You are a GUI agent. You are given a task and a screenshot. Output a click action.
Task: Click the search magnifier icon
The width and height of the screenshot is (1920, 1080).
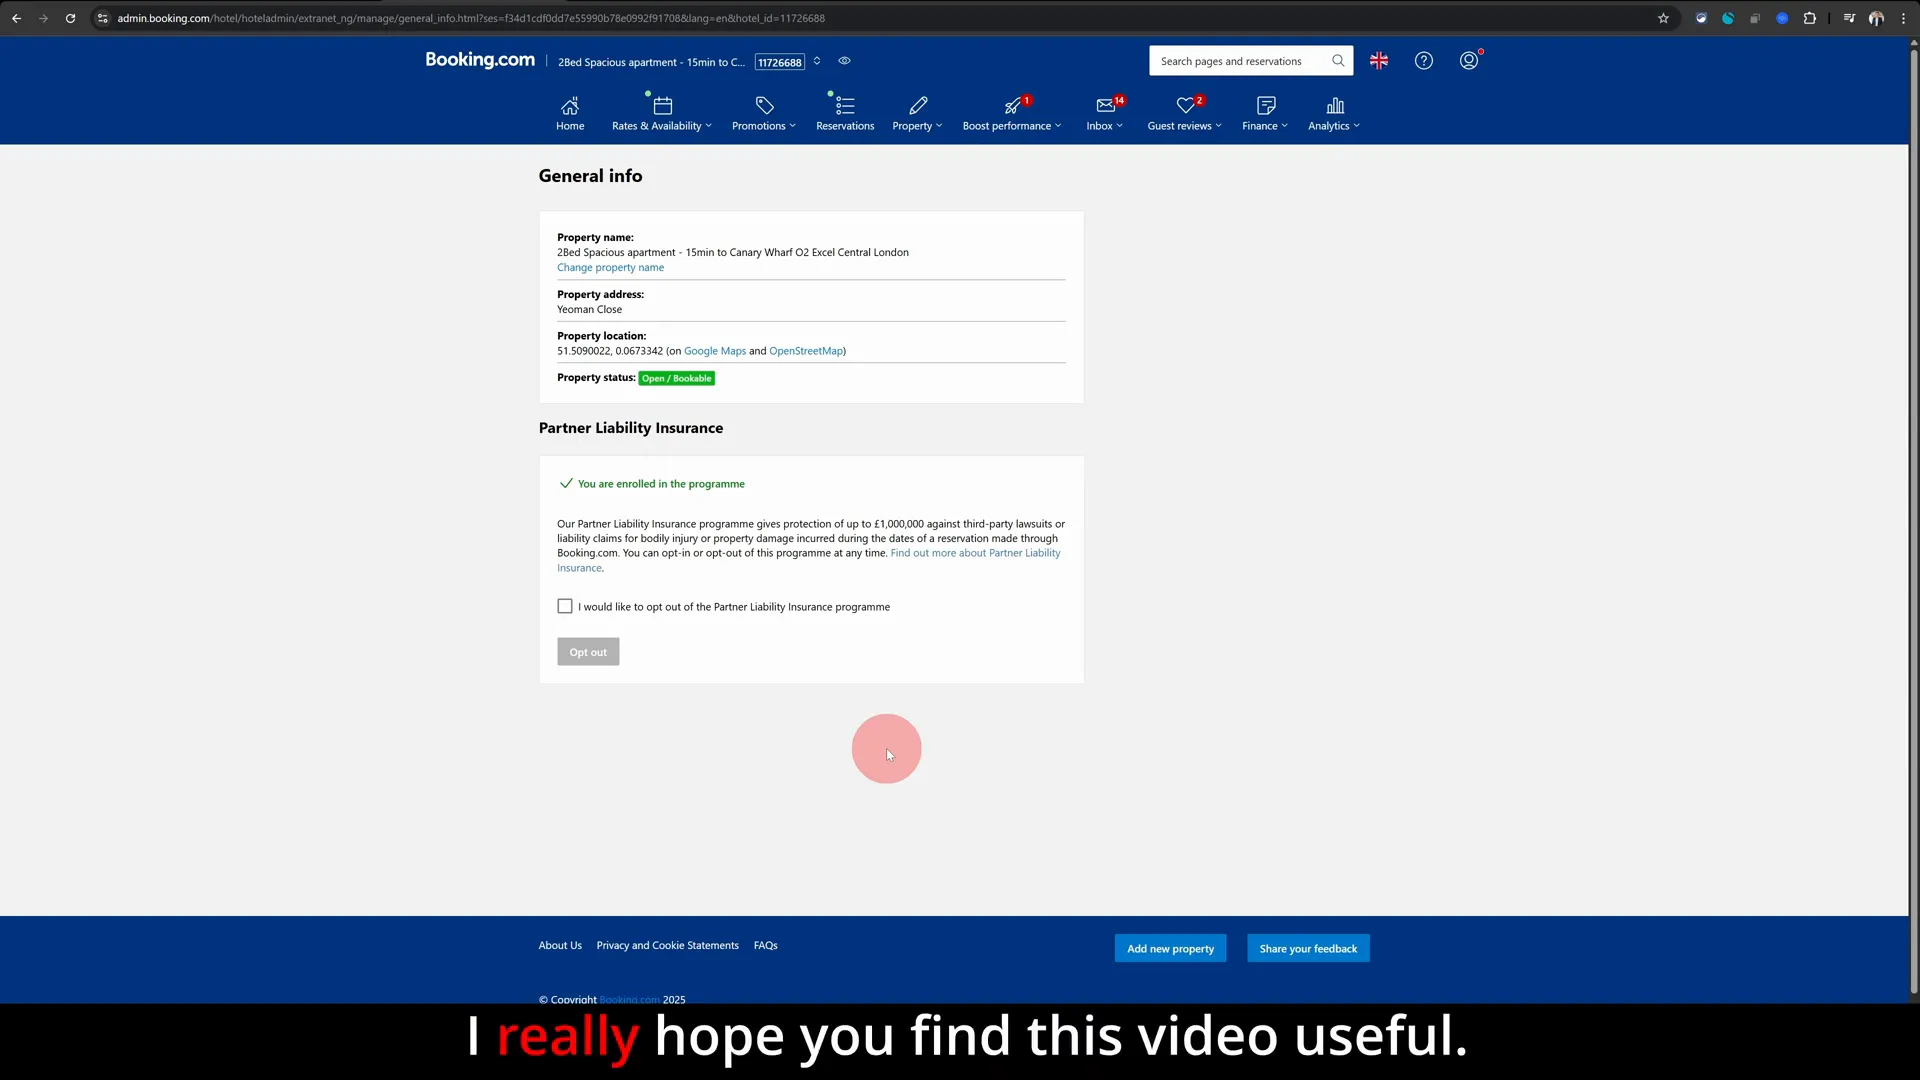[1338, 61]
